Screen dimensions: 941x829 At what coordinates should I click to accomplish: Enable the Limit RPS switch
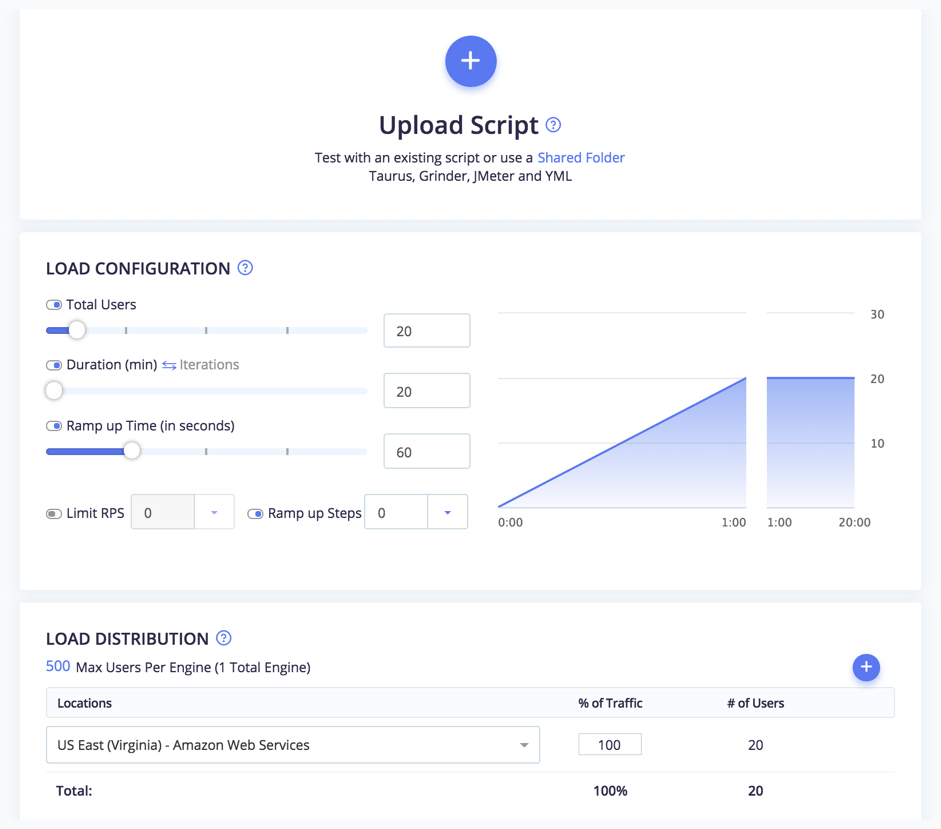click(x=54, y=514)
